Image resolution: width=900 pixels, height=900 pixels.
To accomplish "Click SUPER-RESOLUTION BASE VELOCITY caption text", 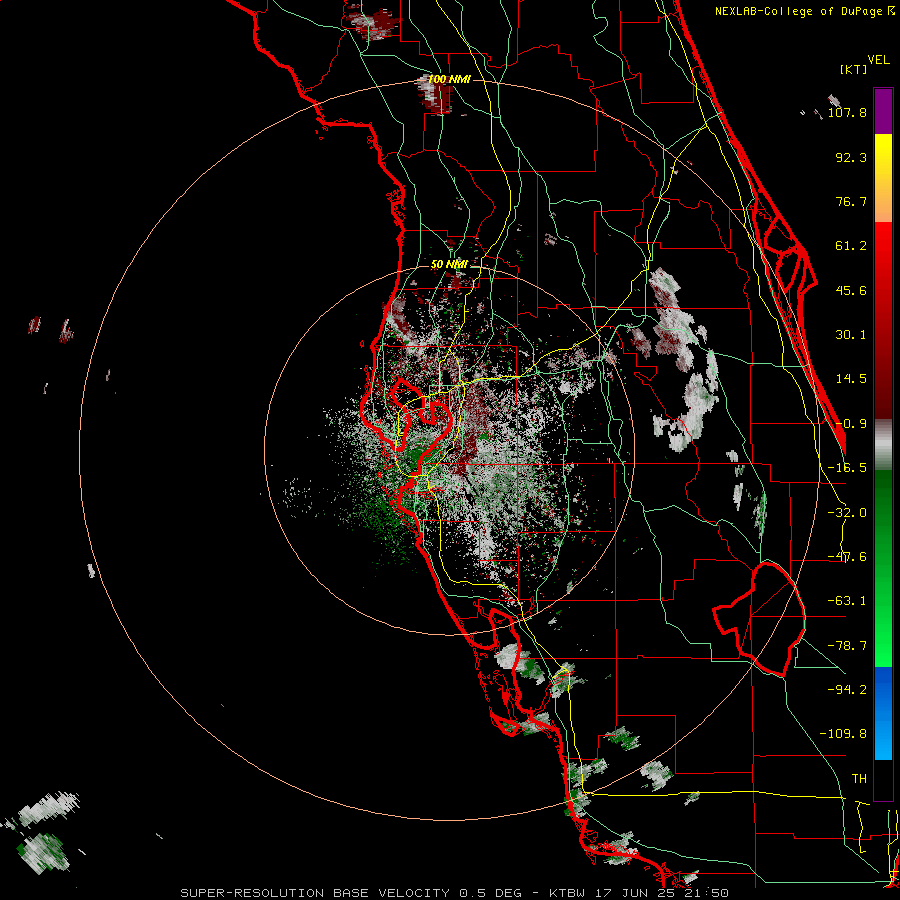I will (x=315, y=893).
